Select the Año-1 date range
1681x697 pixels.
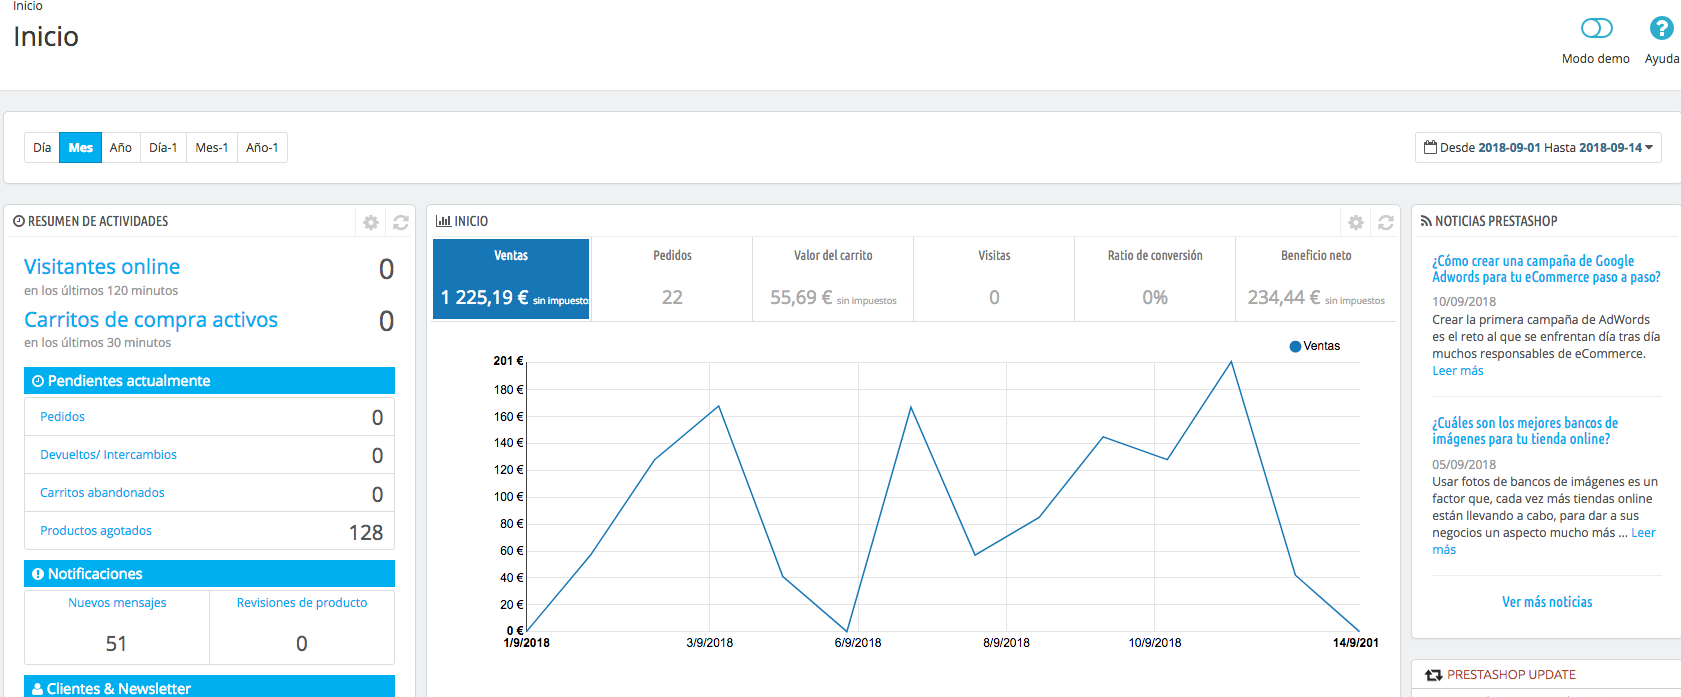coord(262,148)
